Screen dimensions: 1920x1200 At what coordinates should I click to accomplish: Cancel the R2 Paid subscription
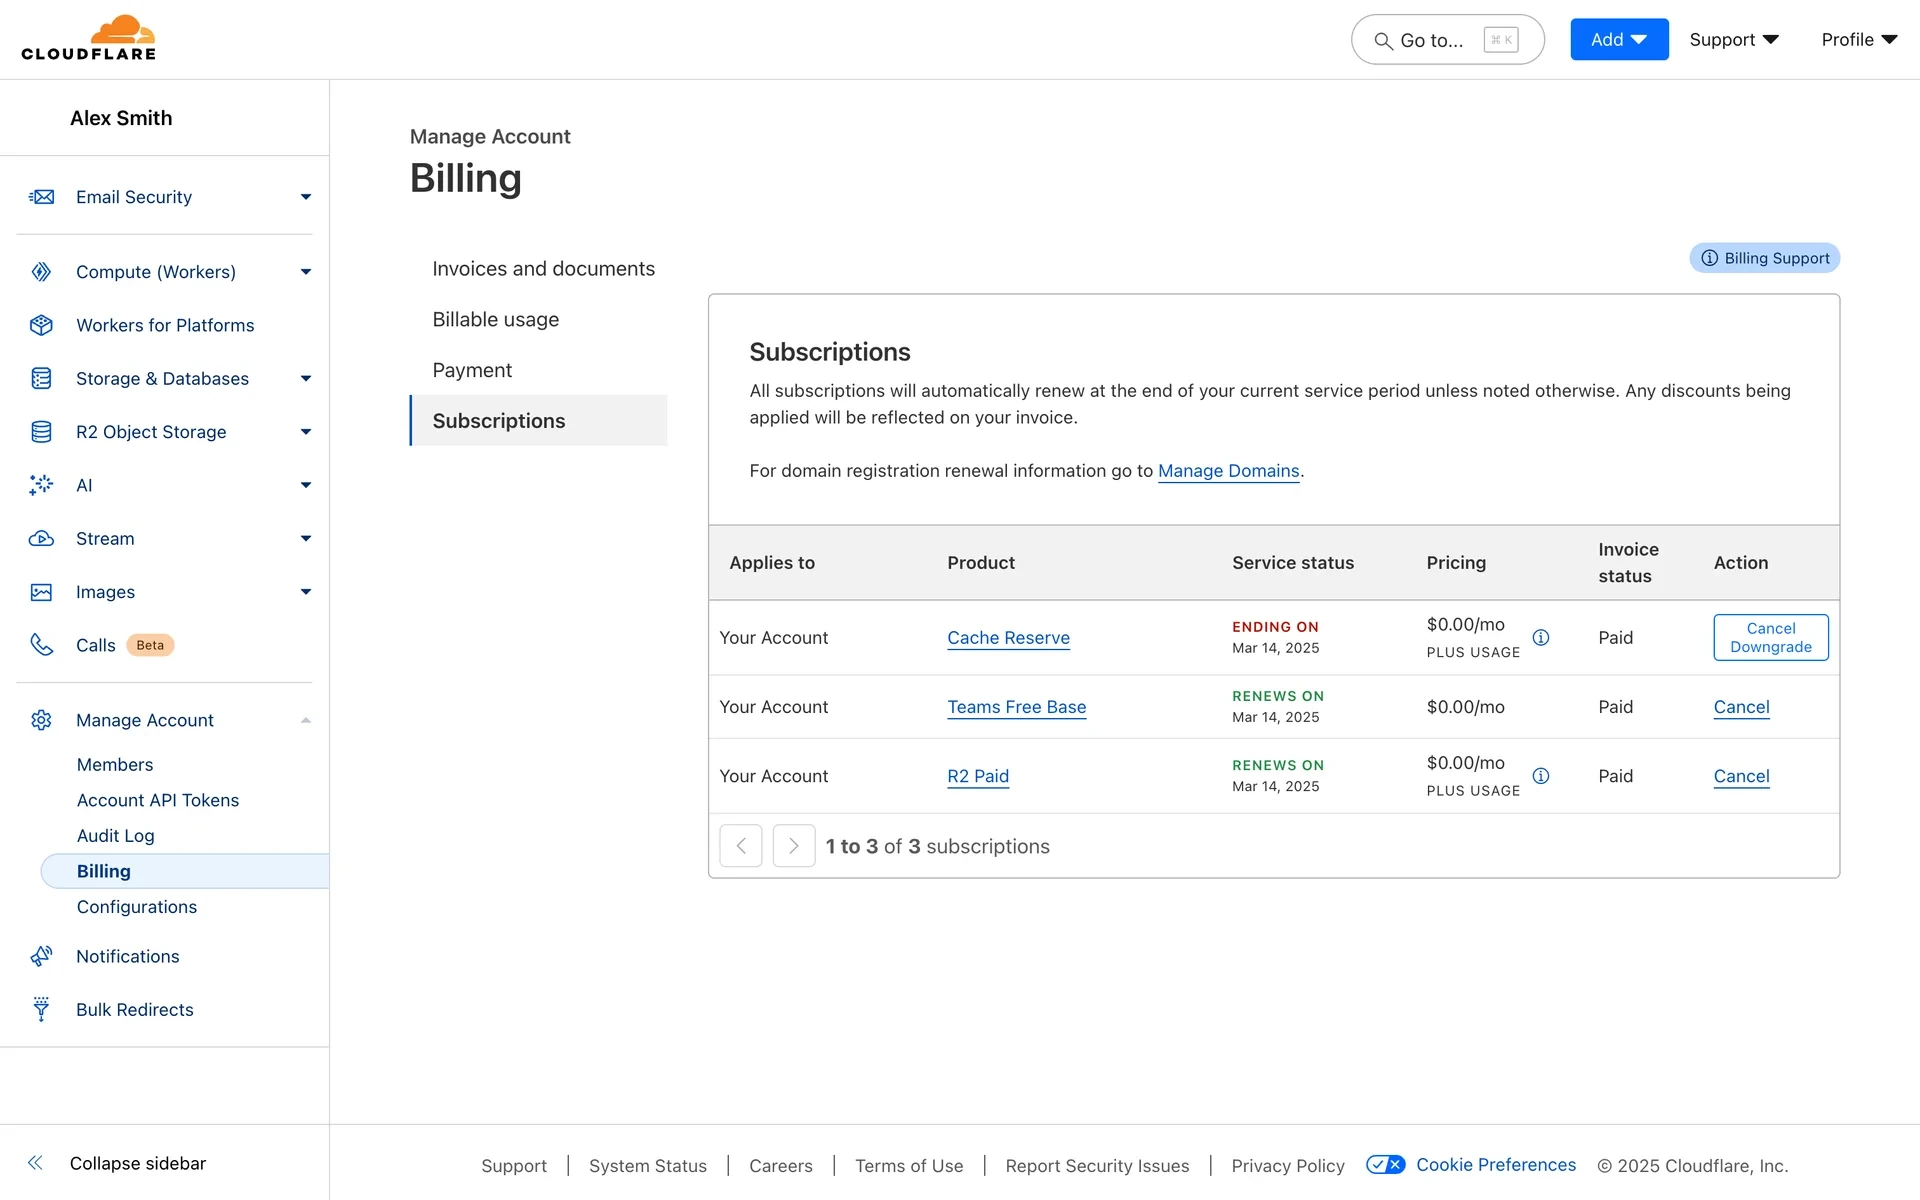tap(1741, 776)
